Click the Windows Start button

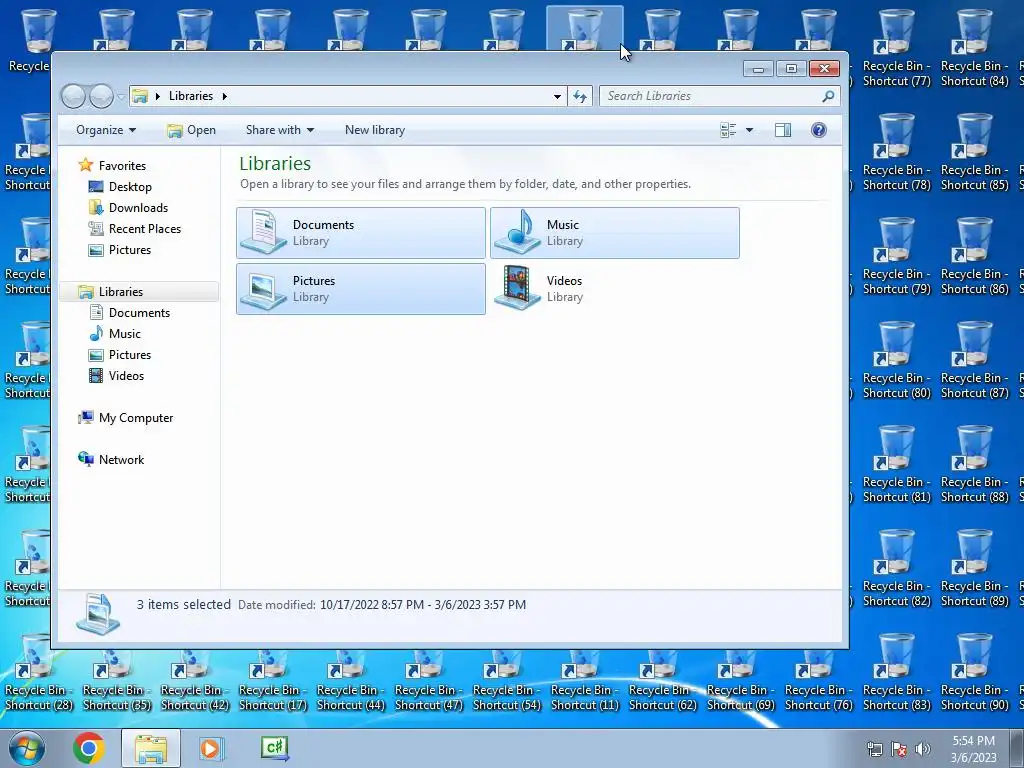pos(26,748)
